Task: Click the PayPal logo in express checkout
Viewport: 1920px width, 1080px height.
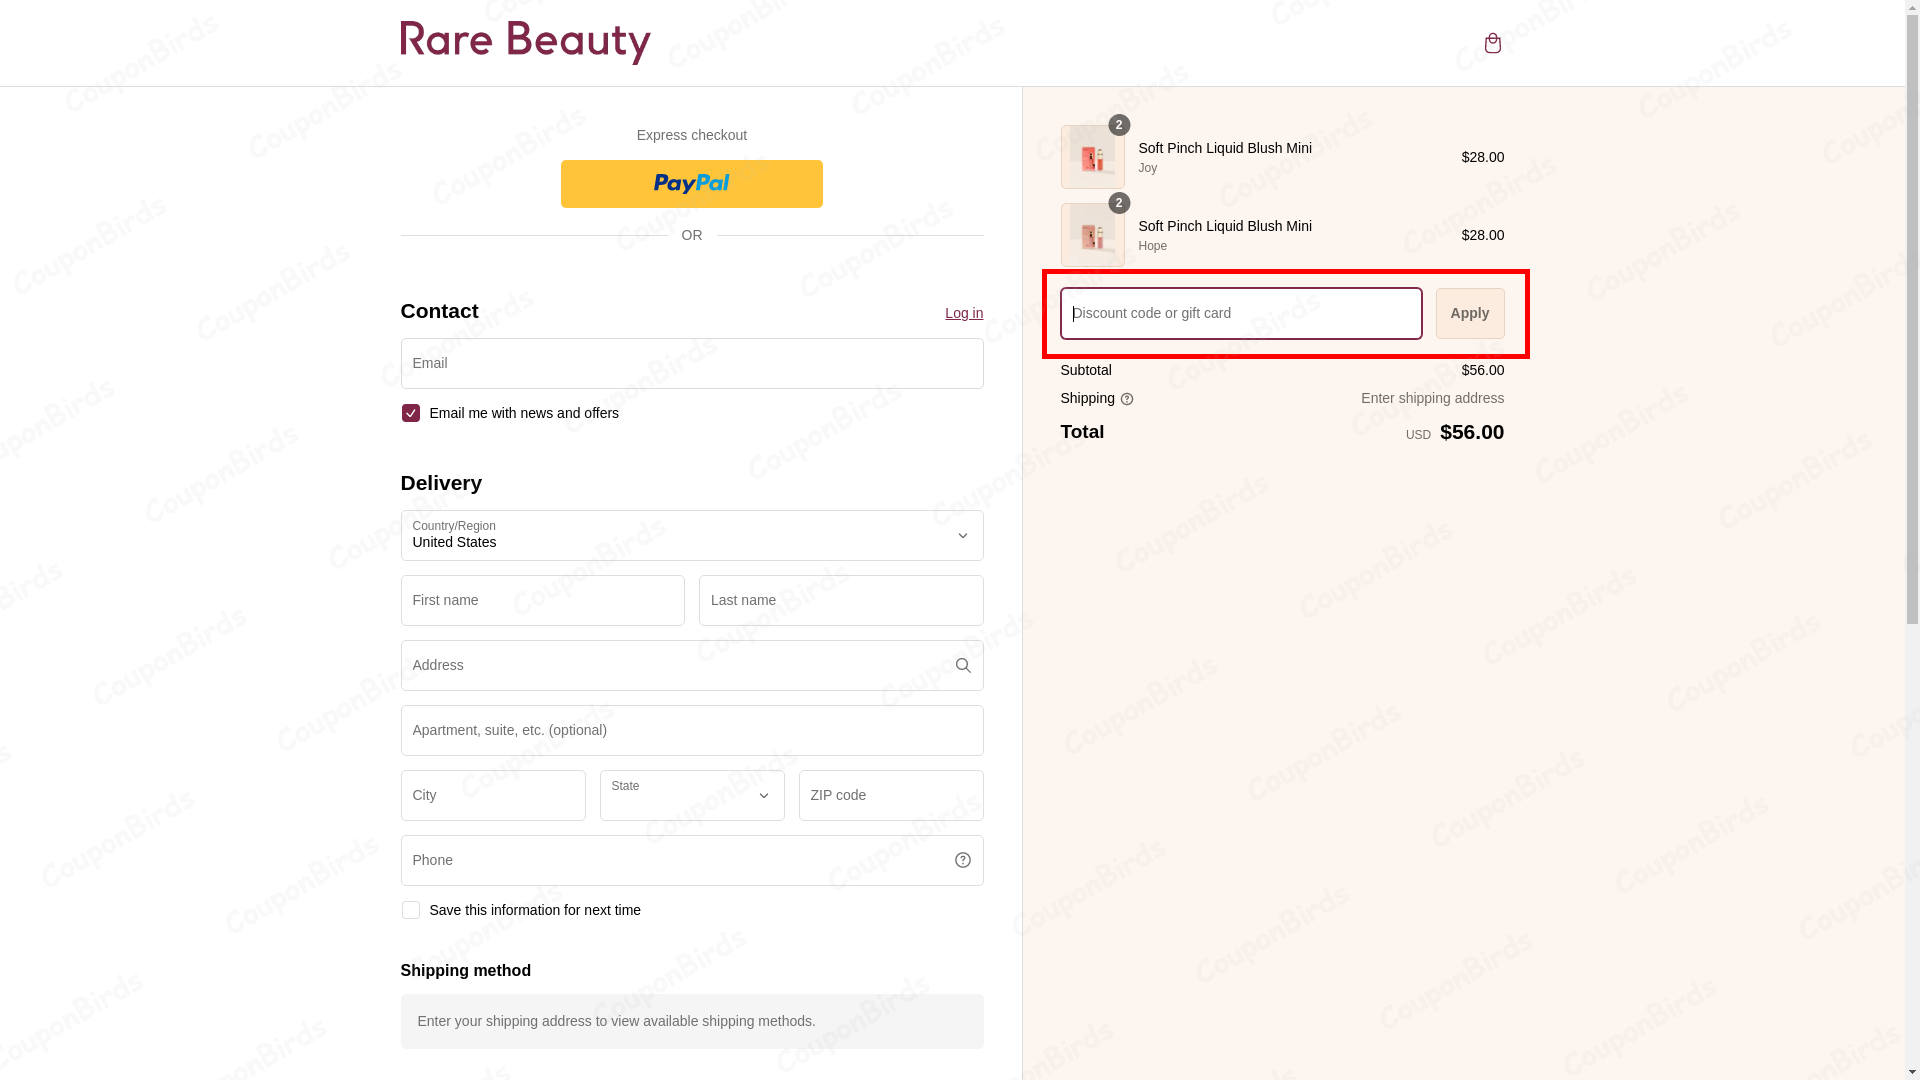Action: point(691,183)
